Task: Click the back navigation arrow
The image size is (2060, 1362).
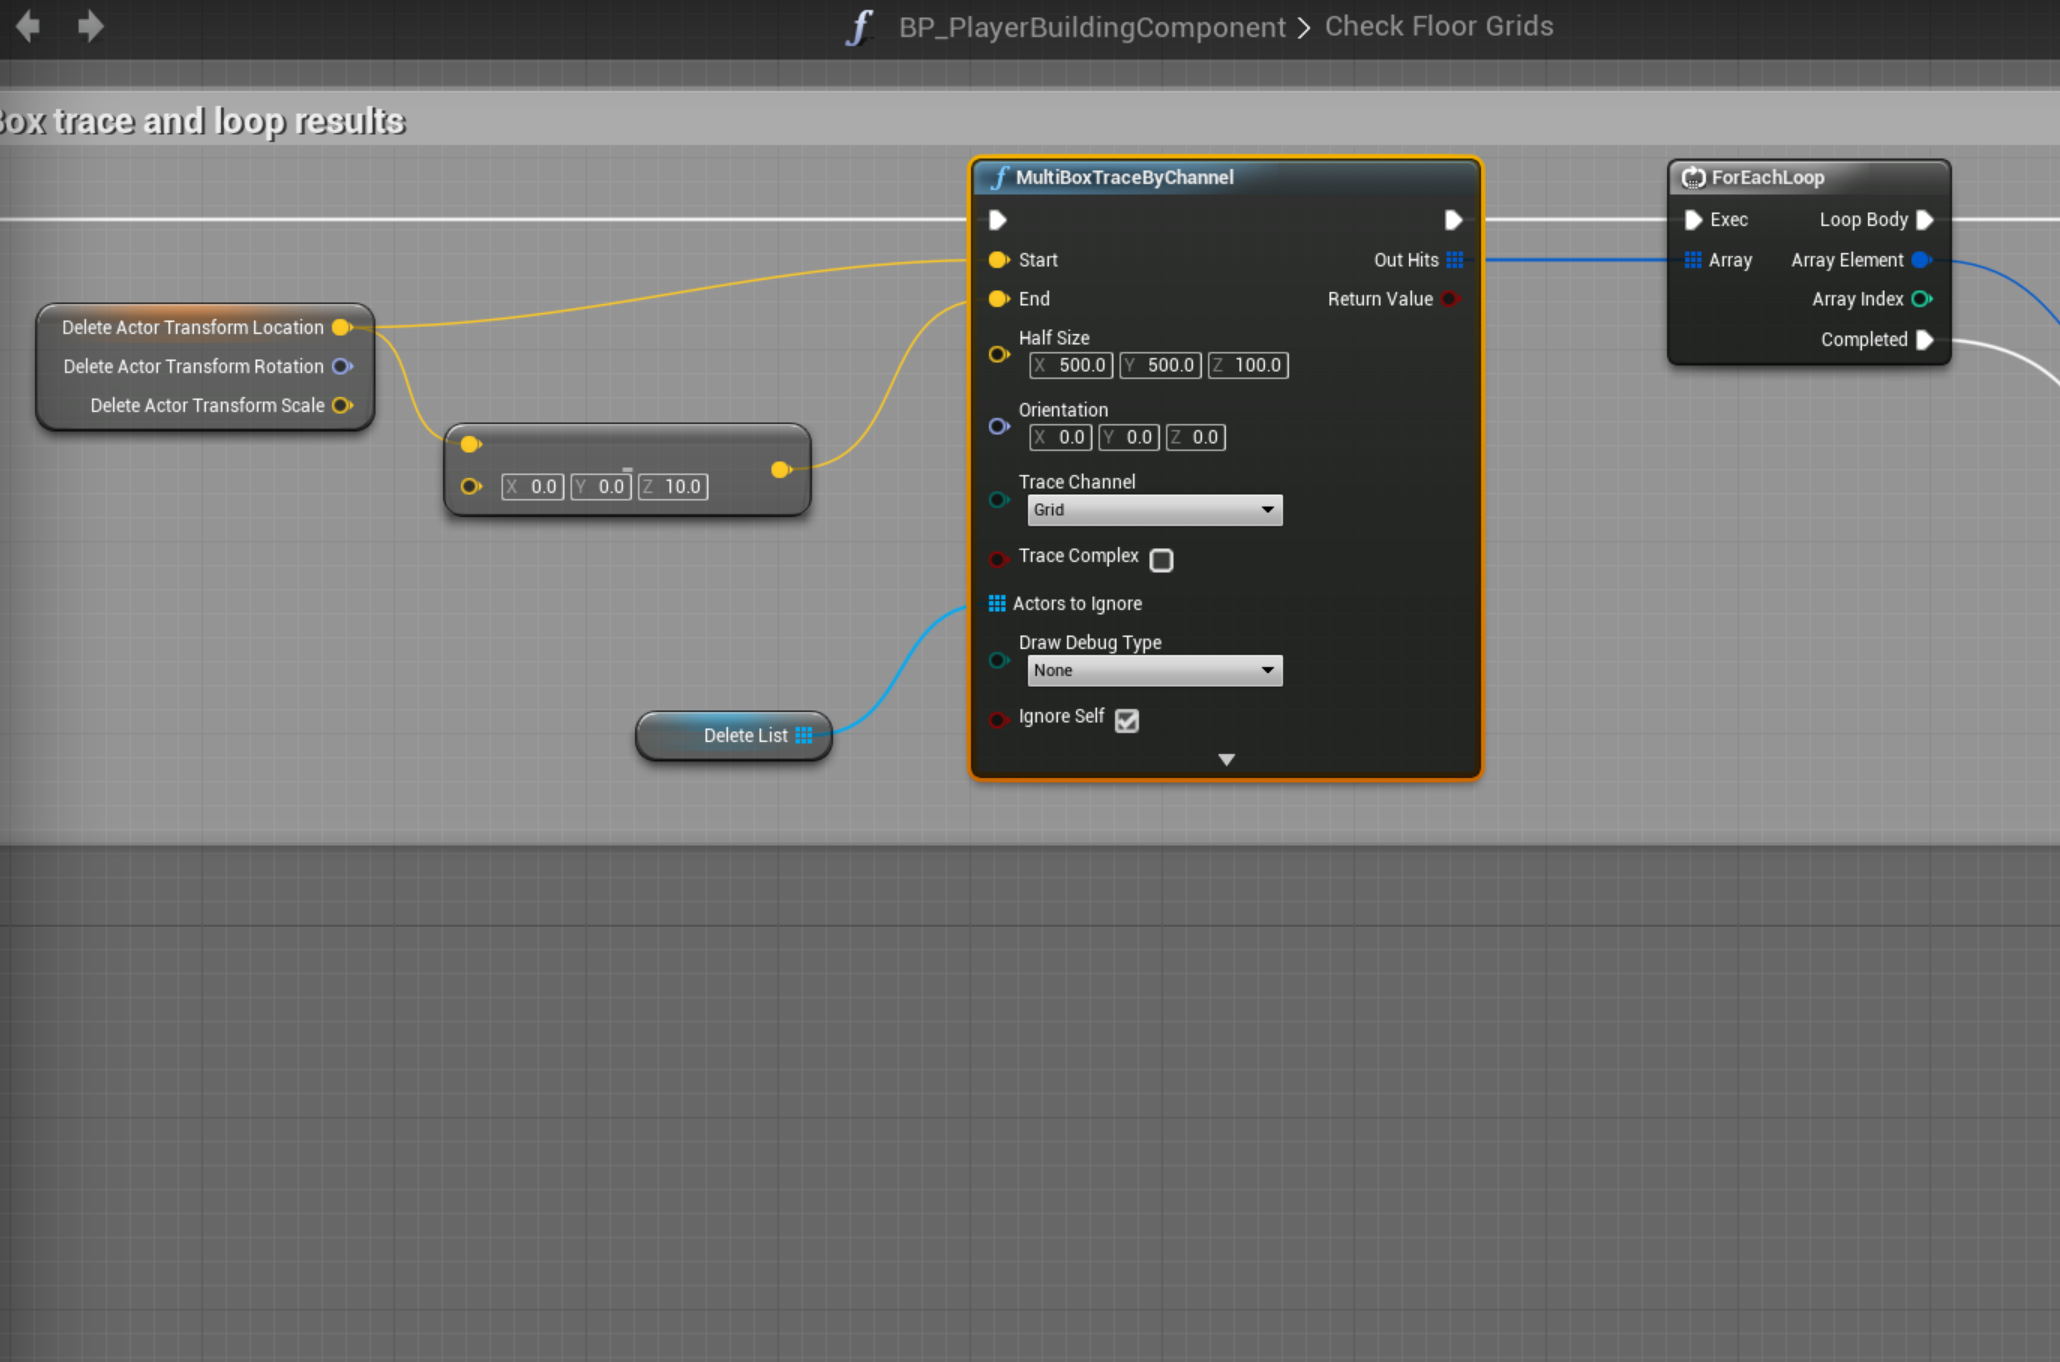Action: pos(28,25)
